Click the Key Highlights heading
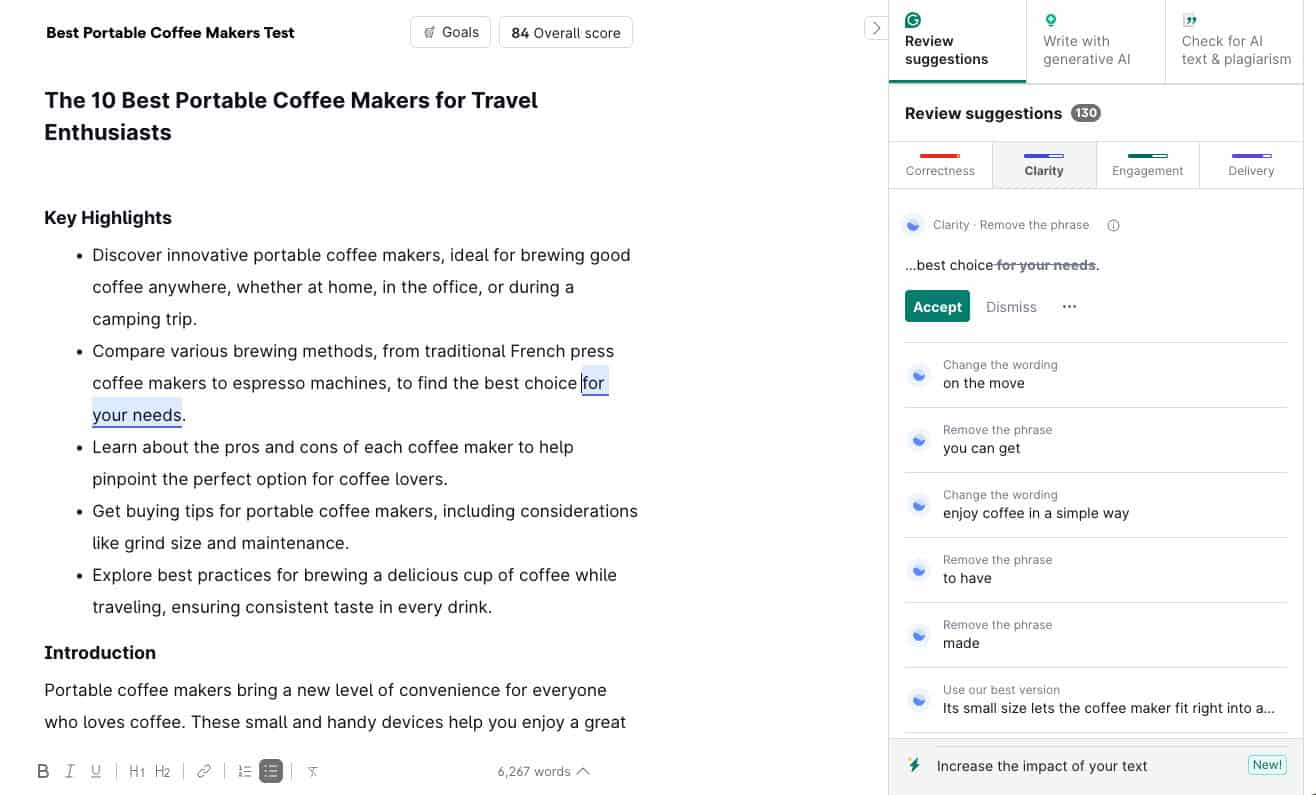Screen dimensions: 1316x795 (x=108, y=218)
